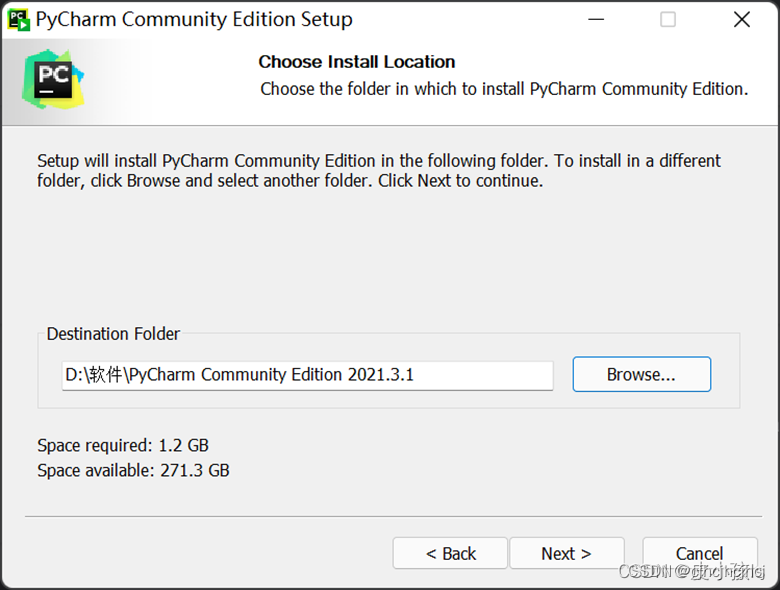This screenshot has width=780, height=590.
Task: Click the PyCharm PC logo in header
Action: [x=53, y=80]
